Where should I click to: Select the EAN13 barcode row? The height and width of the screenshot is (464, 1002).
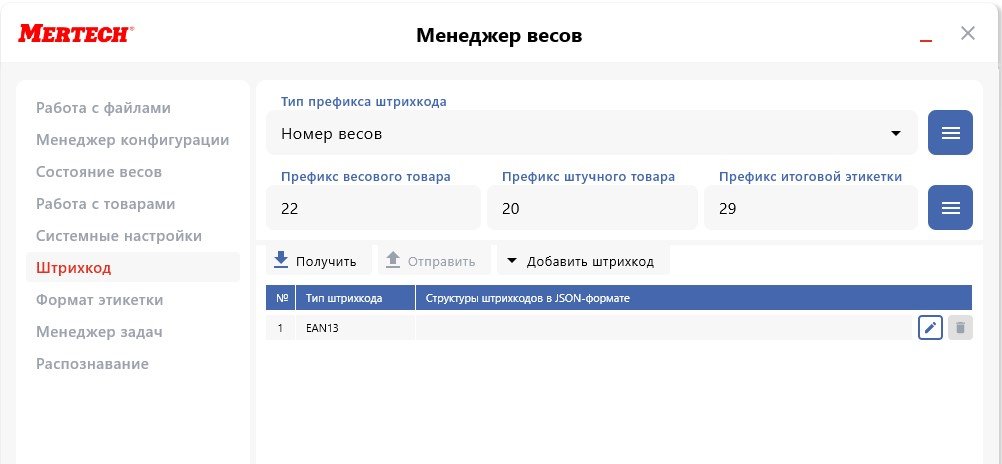tap(600, 327)
